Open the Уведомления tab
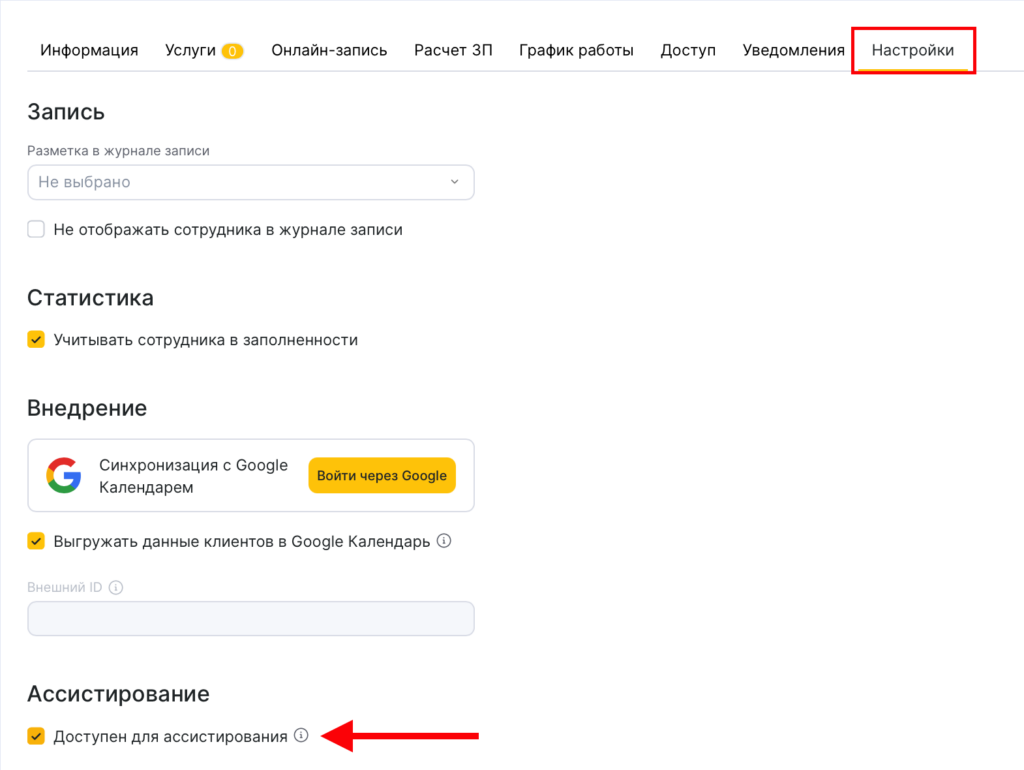1024x770 pixels. tap(793, 50)
